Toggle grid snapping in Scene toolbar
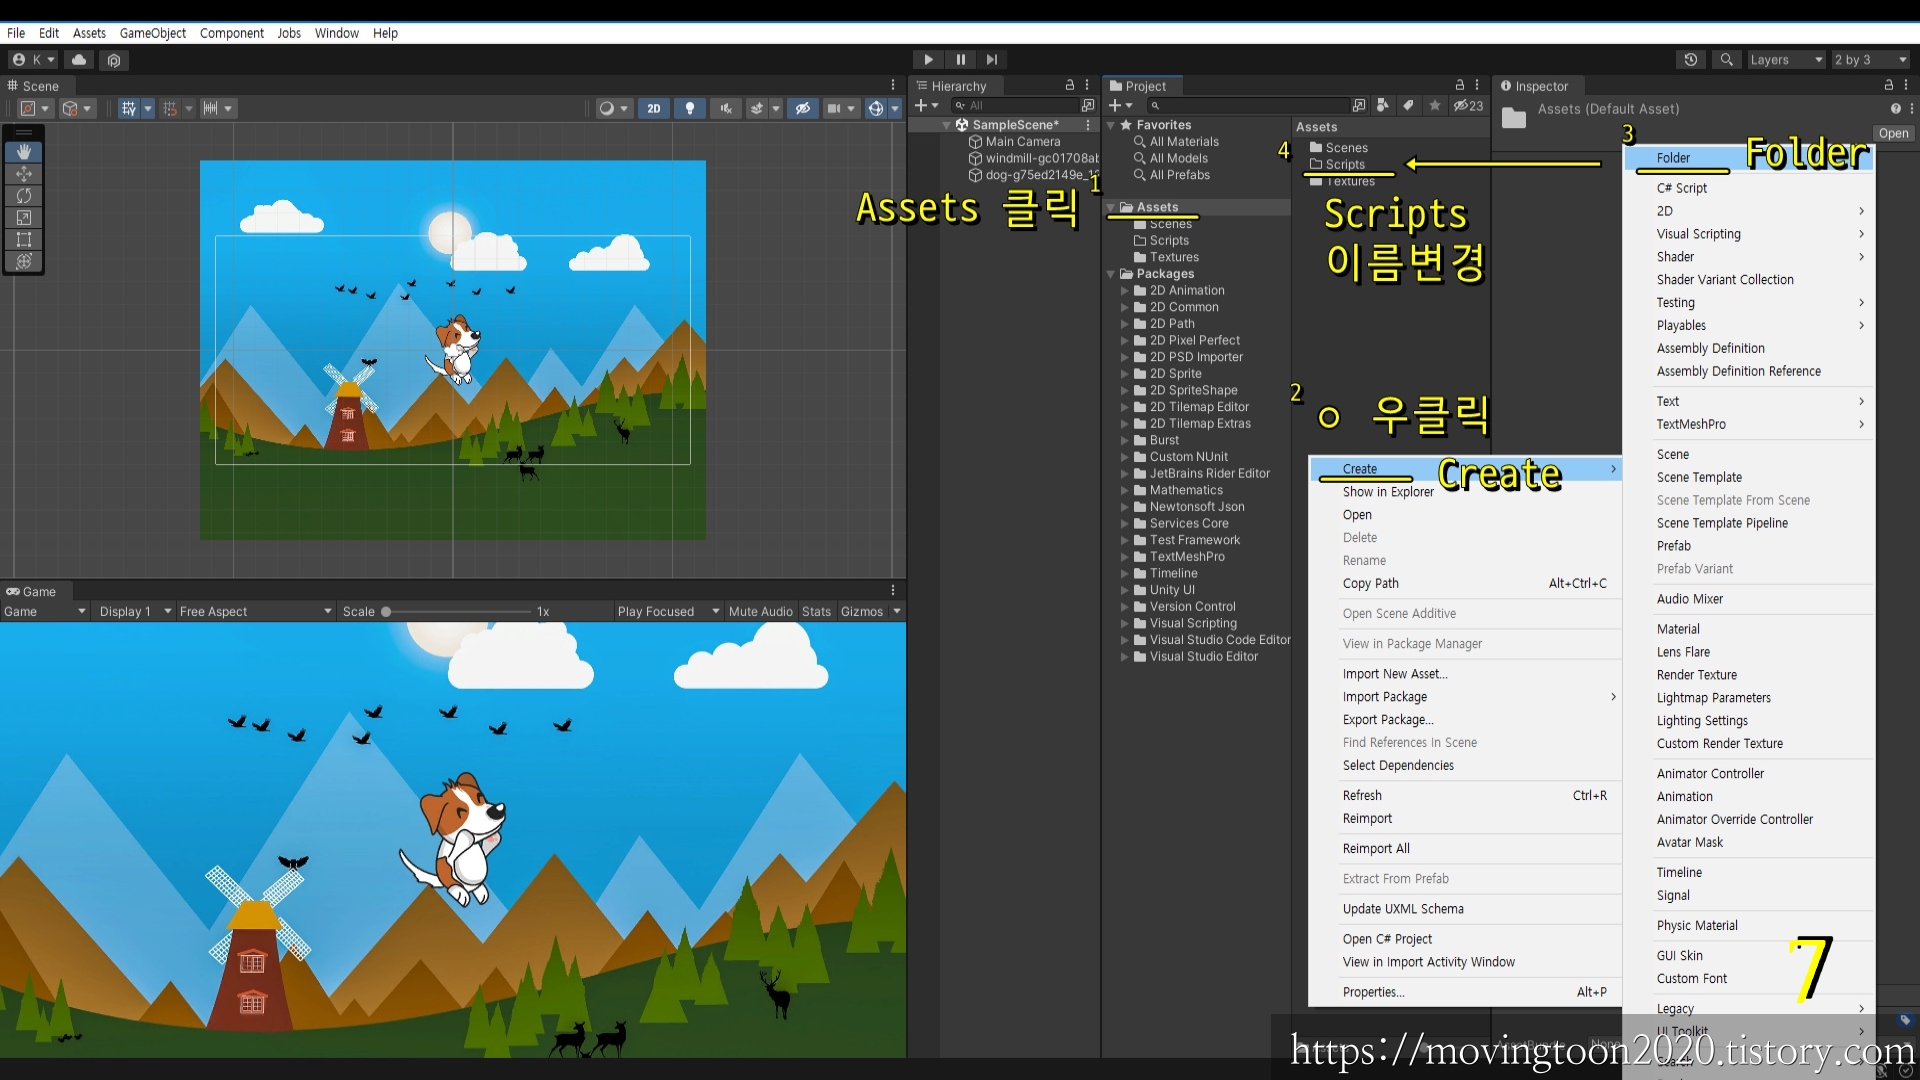 pos(170,109)
